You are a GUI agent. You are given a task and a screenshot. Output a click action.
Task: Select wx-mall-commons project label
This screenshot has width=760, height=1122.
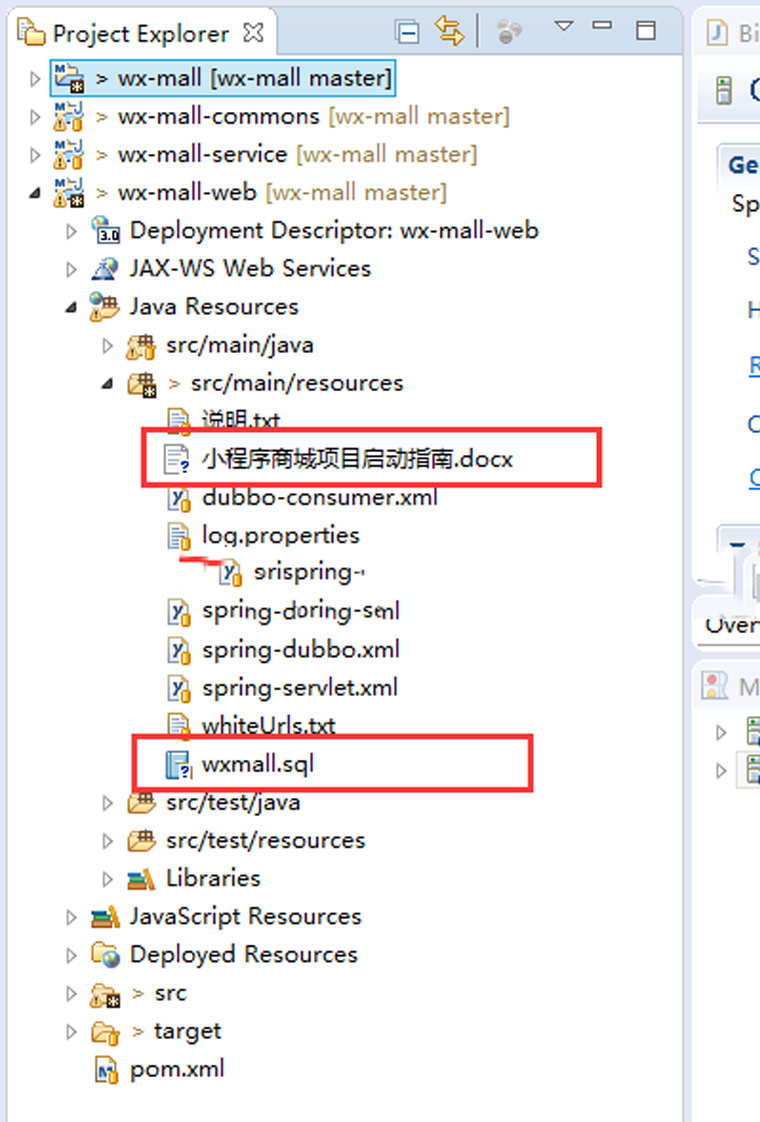[x=218, y=116]
